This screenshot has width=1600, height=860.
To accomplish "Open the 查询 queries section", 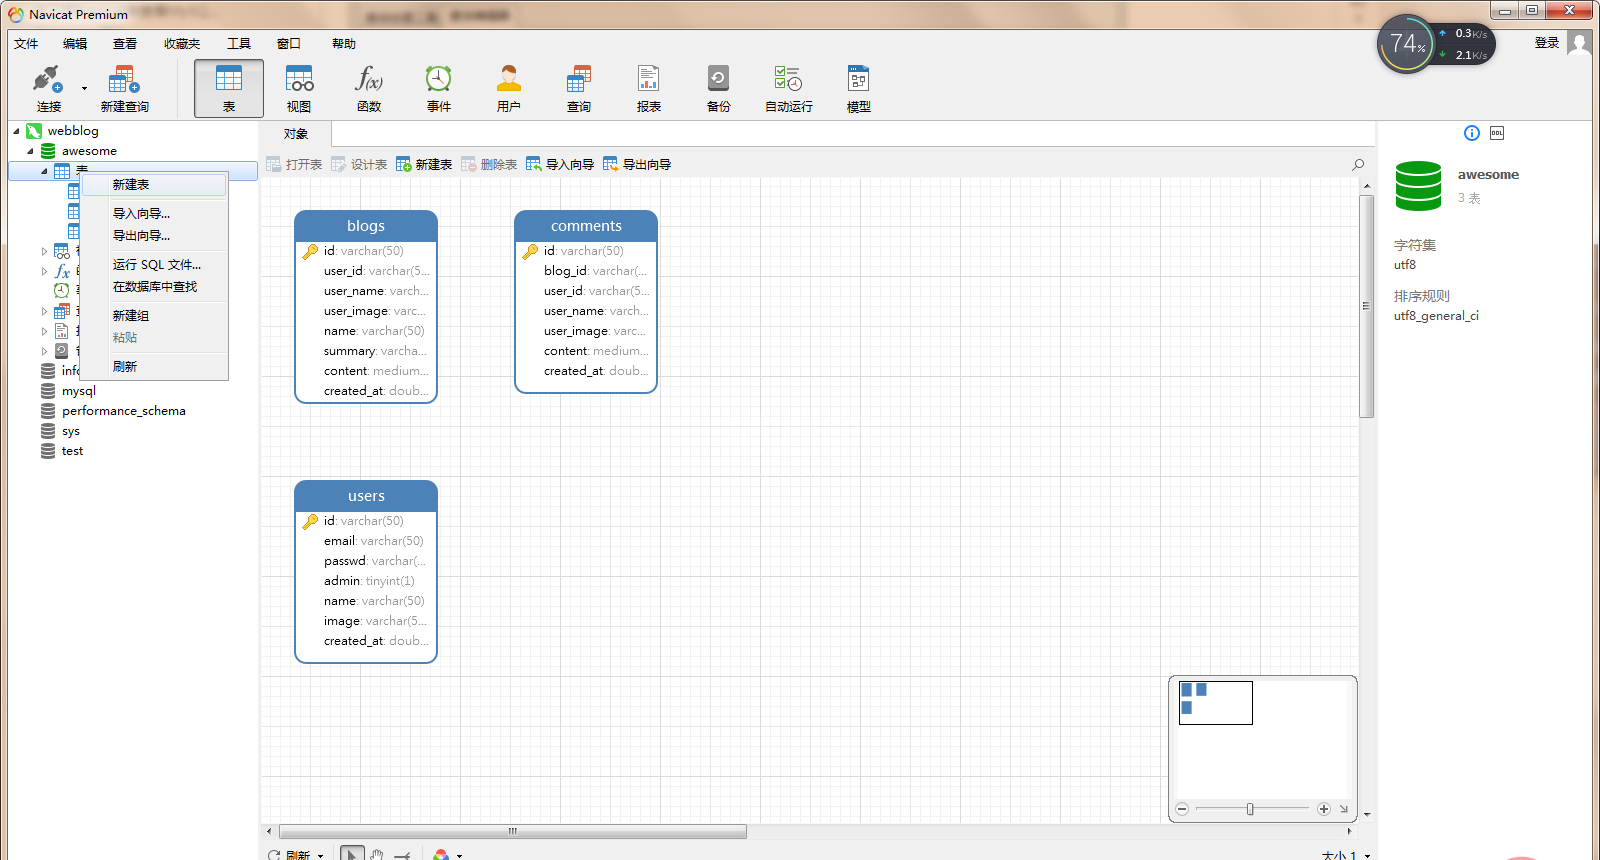I will tap(579, 88).
